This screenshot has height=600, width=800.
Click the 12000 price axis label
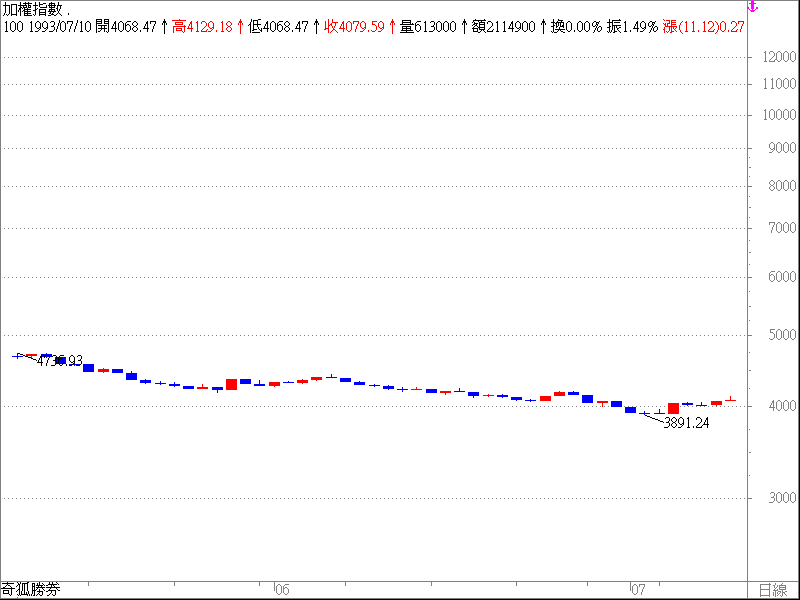click(x=779, y=58)
